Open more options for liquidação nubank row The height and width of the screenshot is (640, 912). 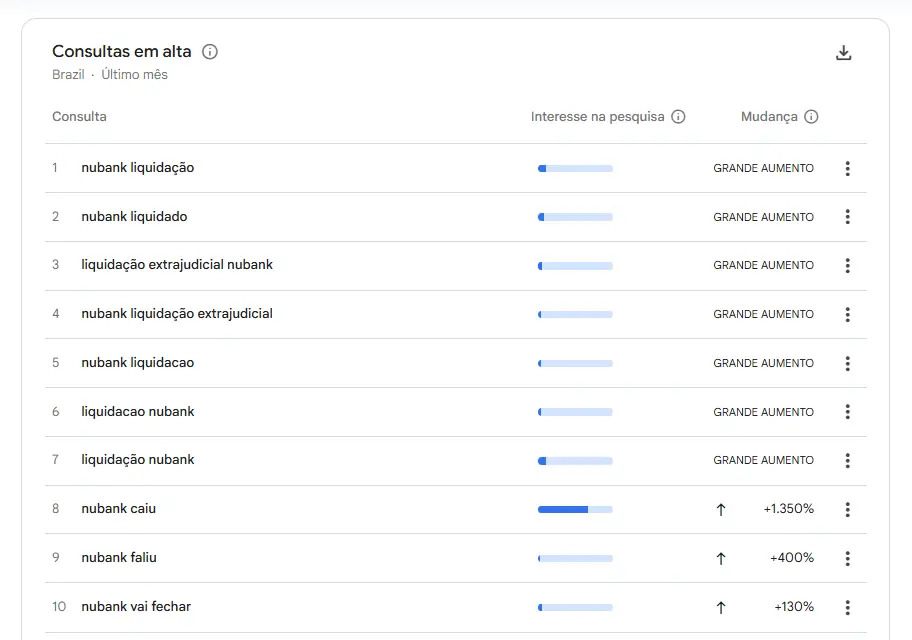(x=847, y=460)
